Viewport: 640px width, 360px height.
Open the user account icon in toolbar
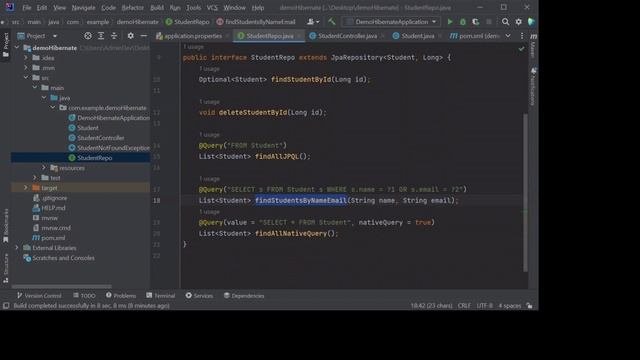313,22
